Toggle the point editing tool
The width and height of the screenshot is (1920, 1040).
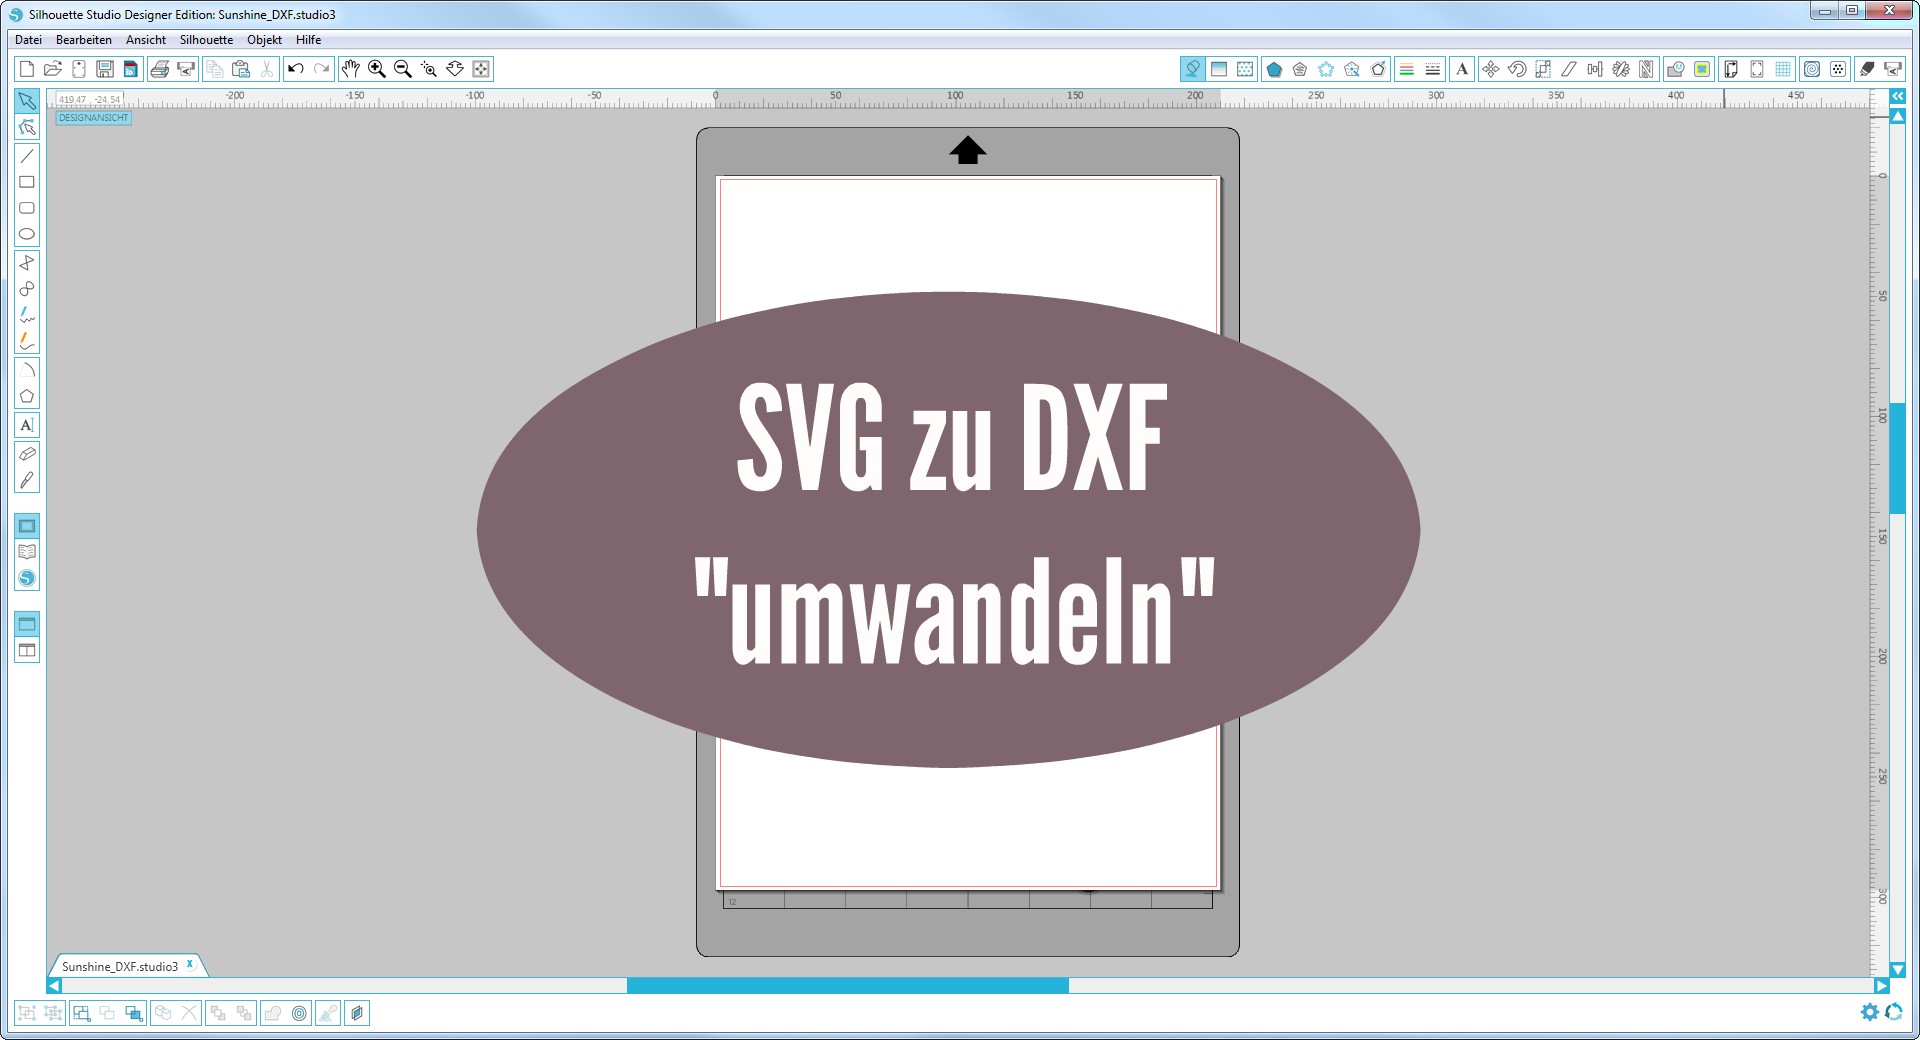(x=27, y=128)
